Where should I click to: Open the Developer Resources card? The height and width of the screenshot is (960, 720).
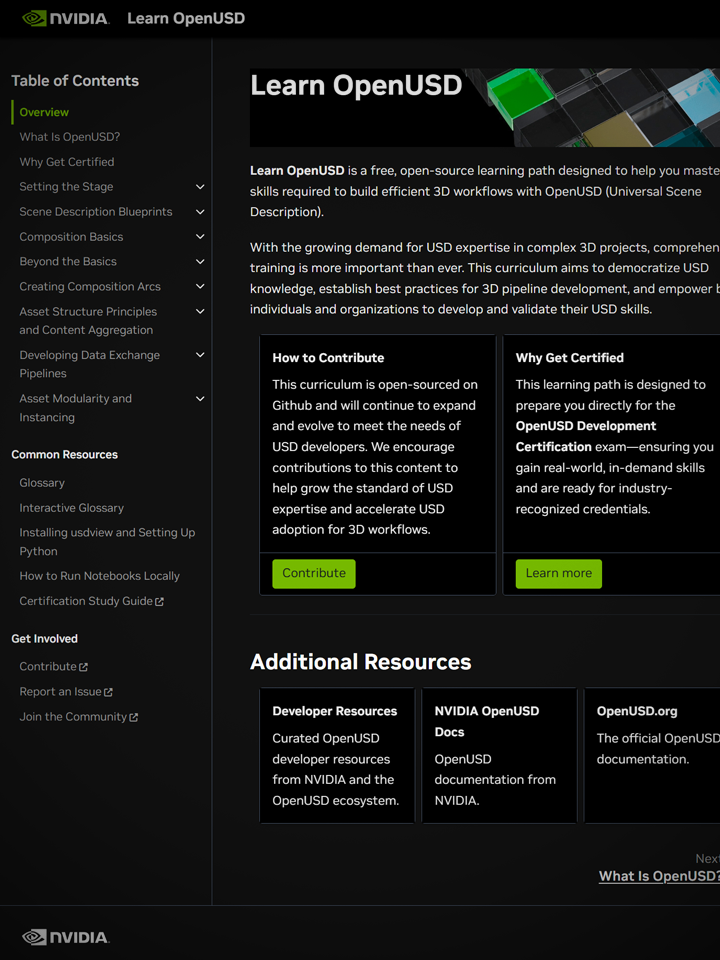[337, 756]
